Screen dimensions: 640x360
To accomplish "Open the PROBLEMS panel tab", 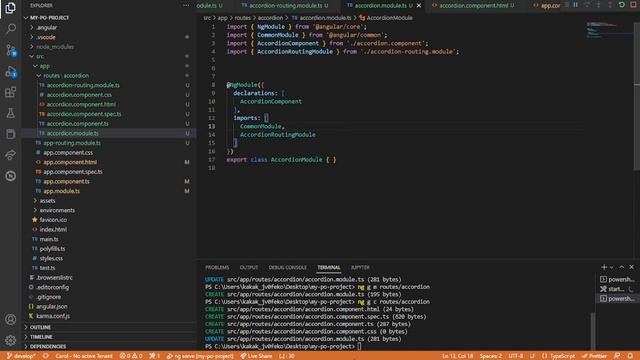I will (217, 267).
